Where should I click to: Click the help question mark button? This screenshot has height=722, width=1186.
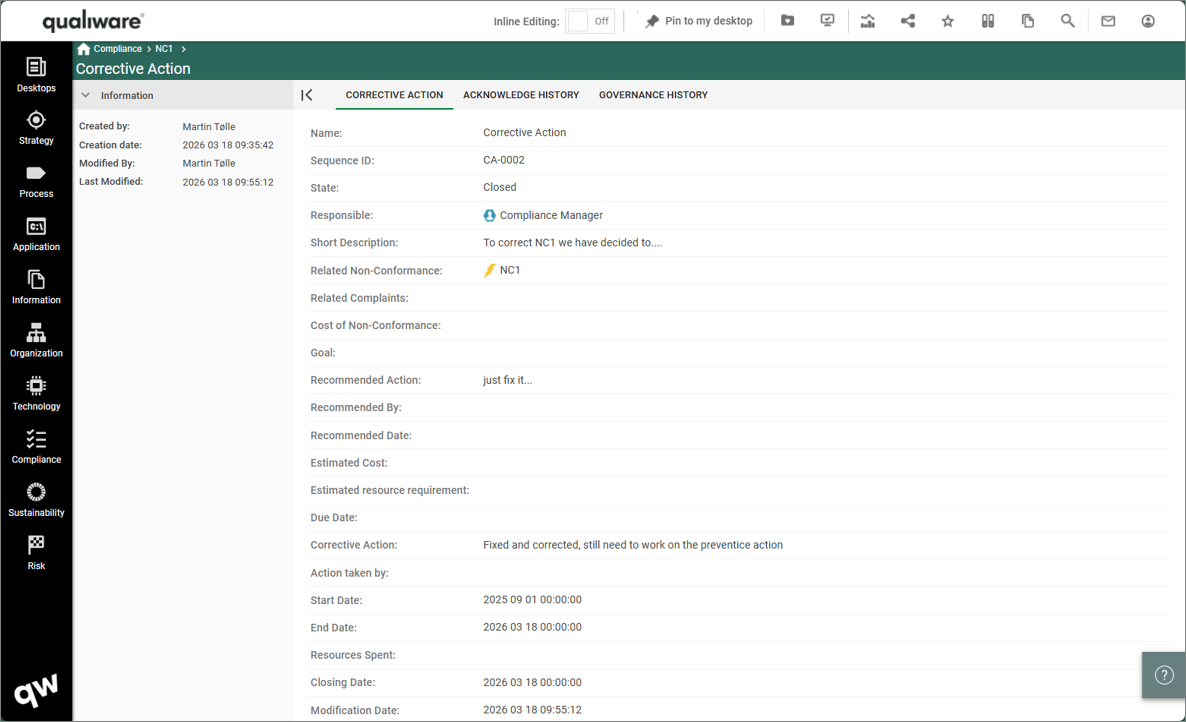click(1163, 675)
